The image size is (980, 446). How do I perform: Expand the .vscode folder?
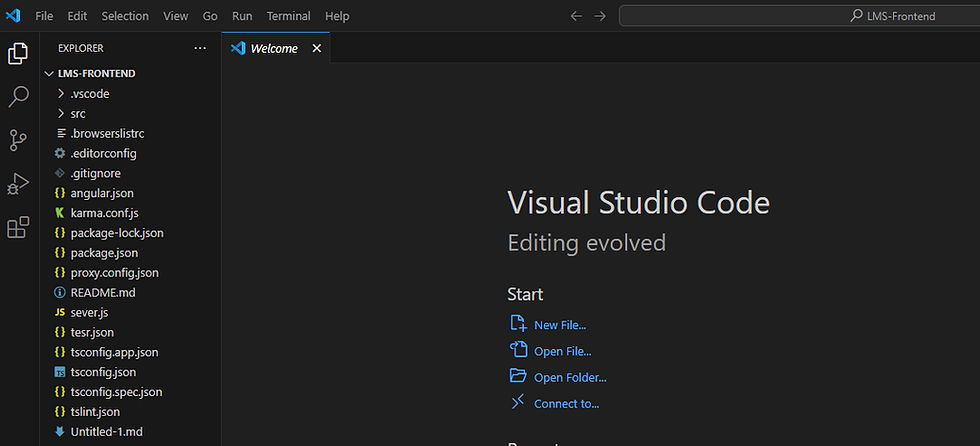[x=89, y=93]
